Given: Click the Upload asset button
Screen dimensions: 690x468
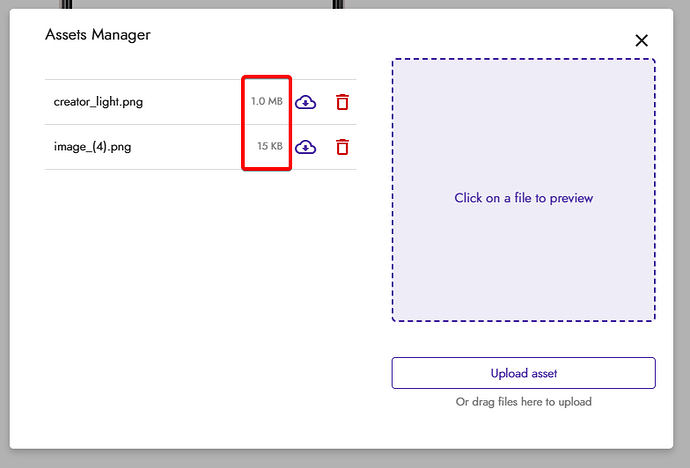Looking at the screenshot, I should [524, 373].
